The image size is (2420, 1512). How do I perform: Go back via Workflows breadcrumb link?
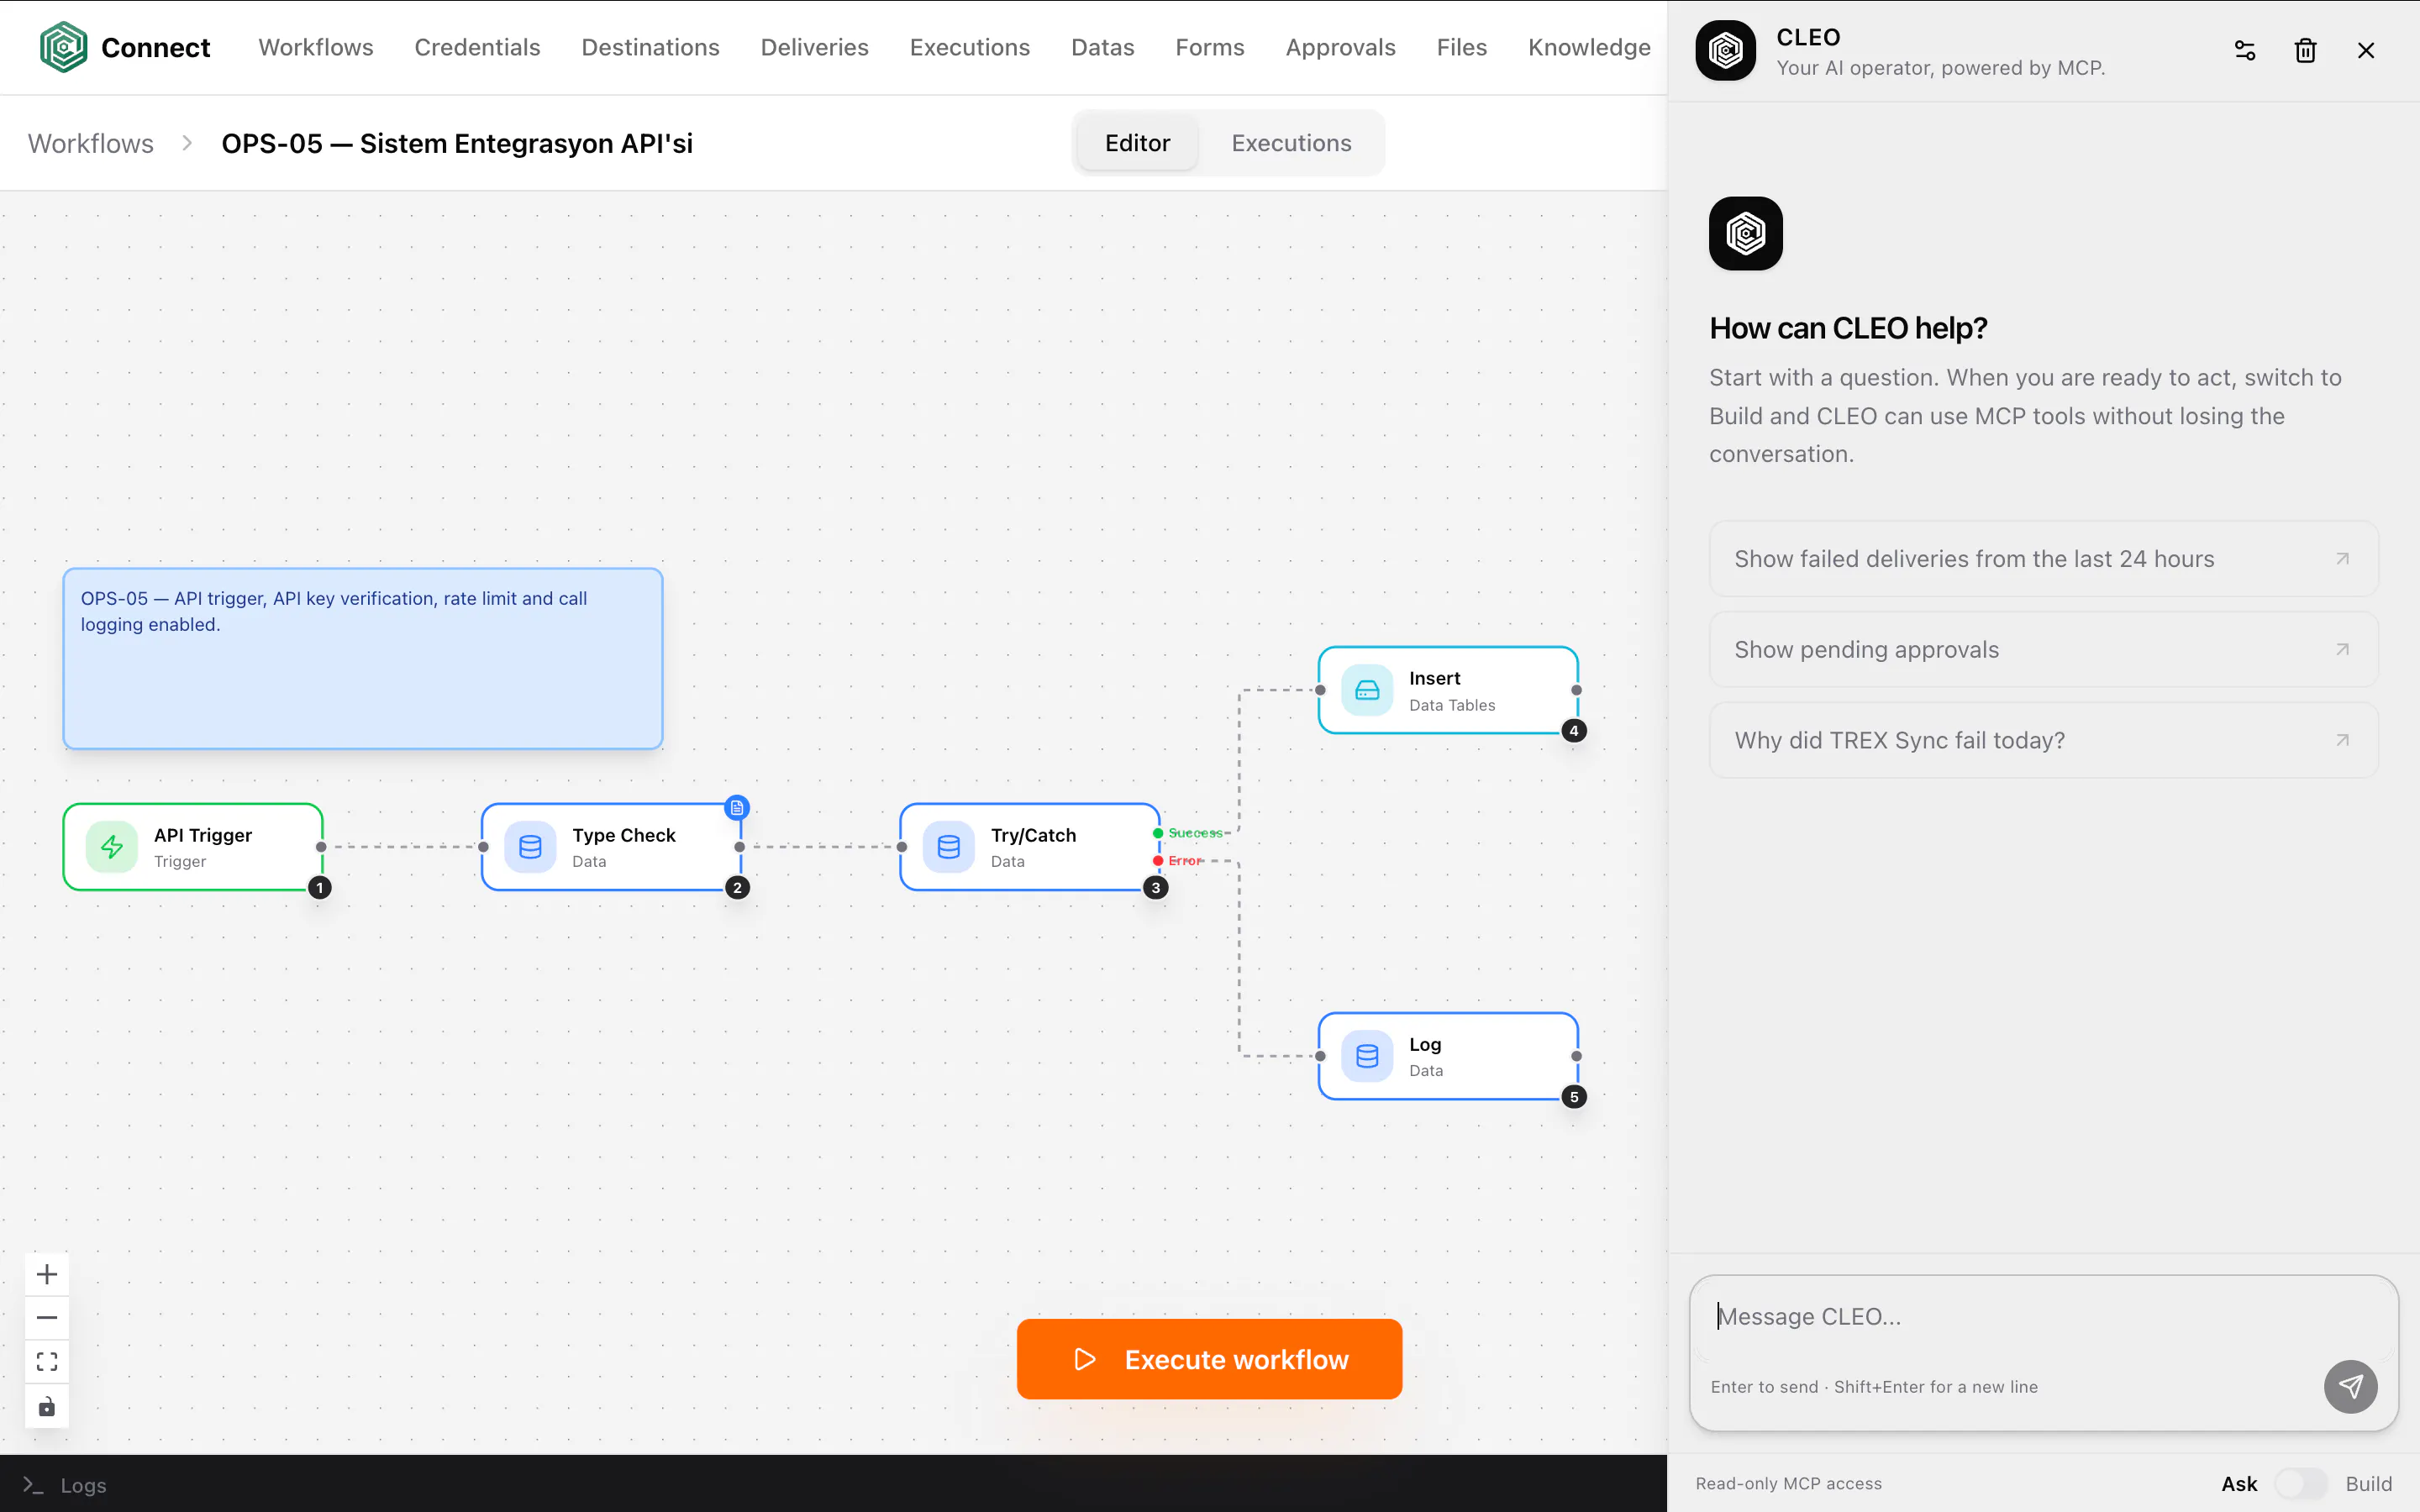tap(91, 143)
